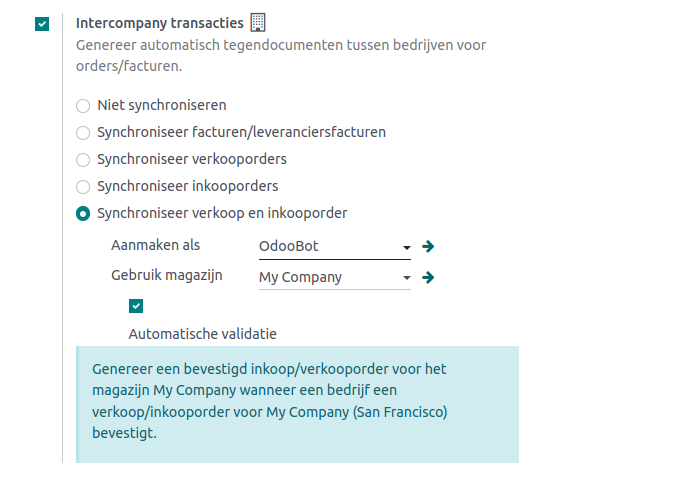Open My Company warehouse via arrow icon
Image resolution: width=695 pixels, height=488 pixels.
(x=428, y=277)
